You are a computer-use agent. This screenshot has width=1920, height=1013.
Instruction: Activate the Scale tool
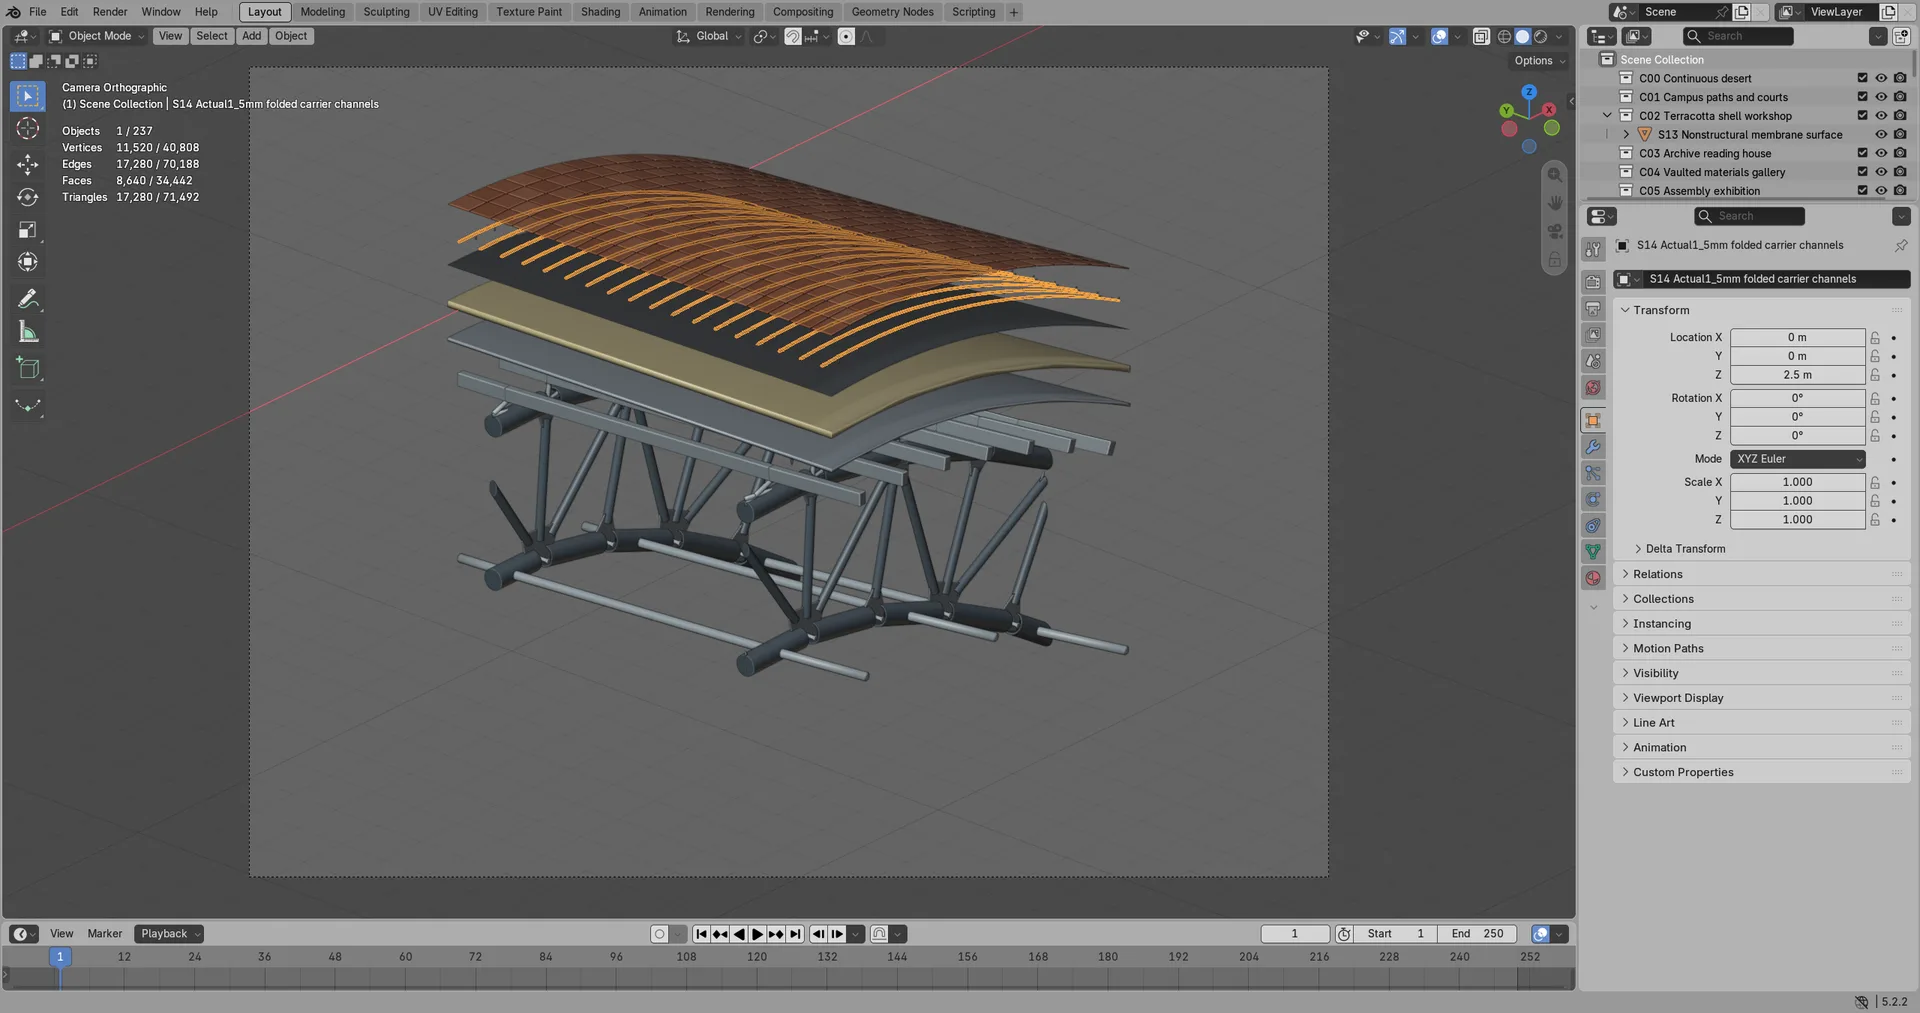click(28, 230)
